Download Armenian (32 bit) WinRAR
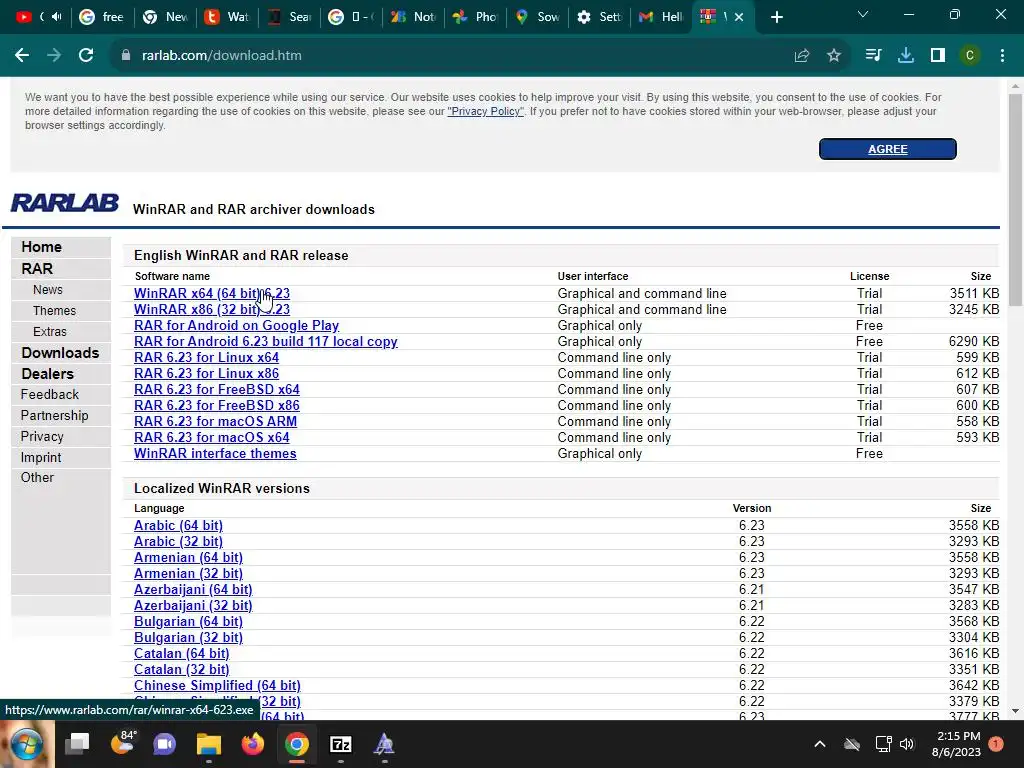The height and width of the screenshot is (768, 1024). (188, 573)
